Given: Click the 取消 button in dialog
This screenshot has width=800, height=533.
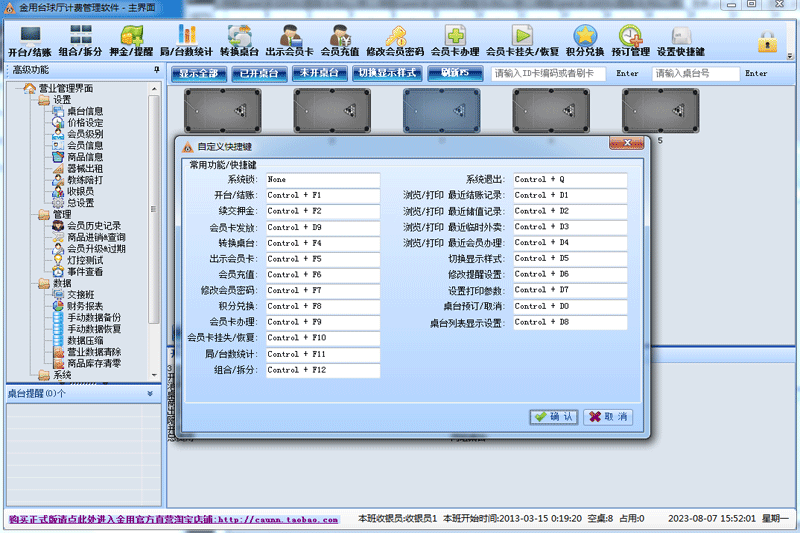Looking at the screenshot, I should click(608, 417).
